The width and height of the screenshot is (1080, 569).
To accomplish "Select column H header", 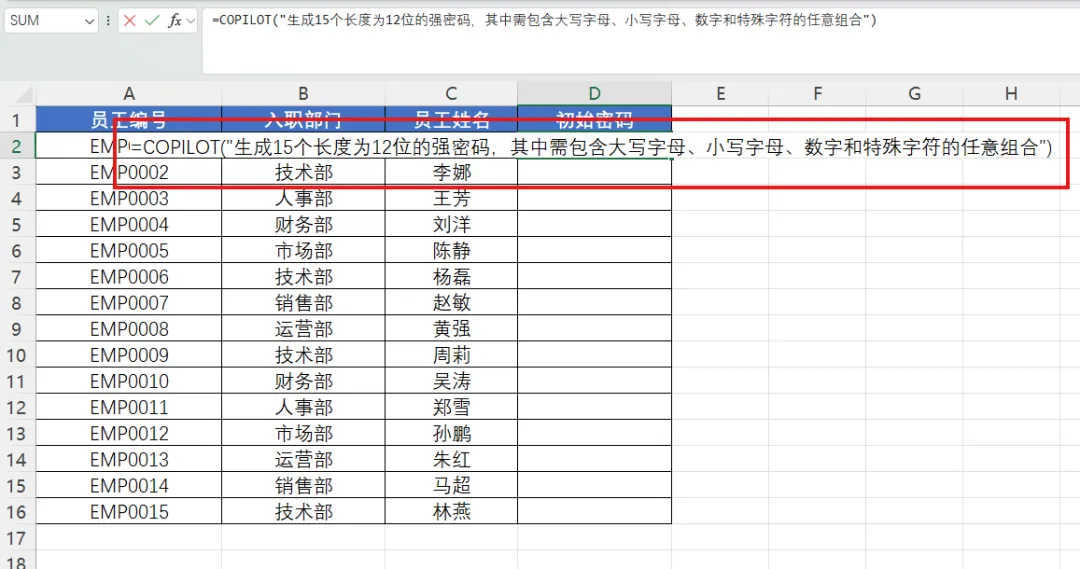I will [1011, 94].
